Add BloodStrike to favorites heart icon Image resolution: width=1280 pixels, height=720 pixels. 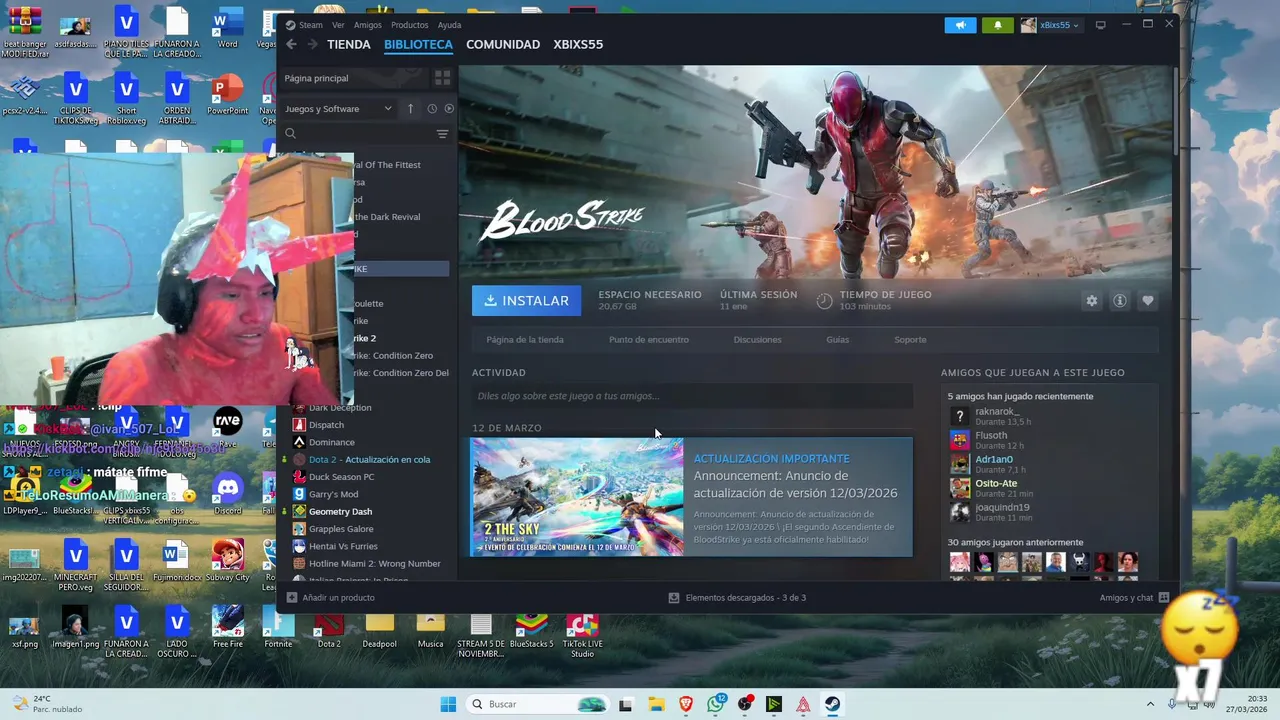(x=1148, y=301)
